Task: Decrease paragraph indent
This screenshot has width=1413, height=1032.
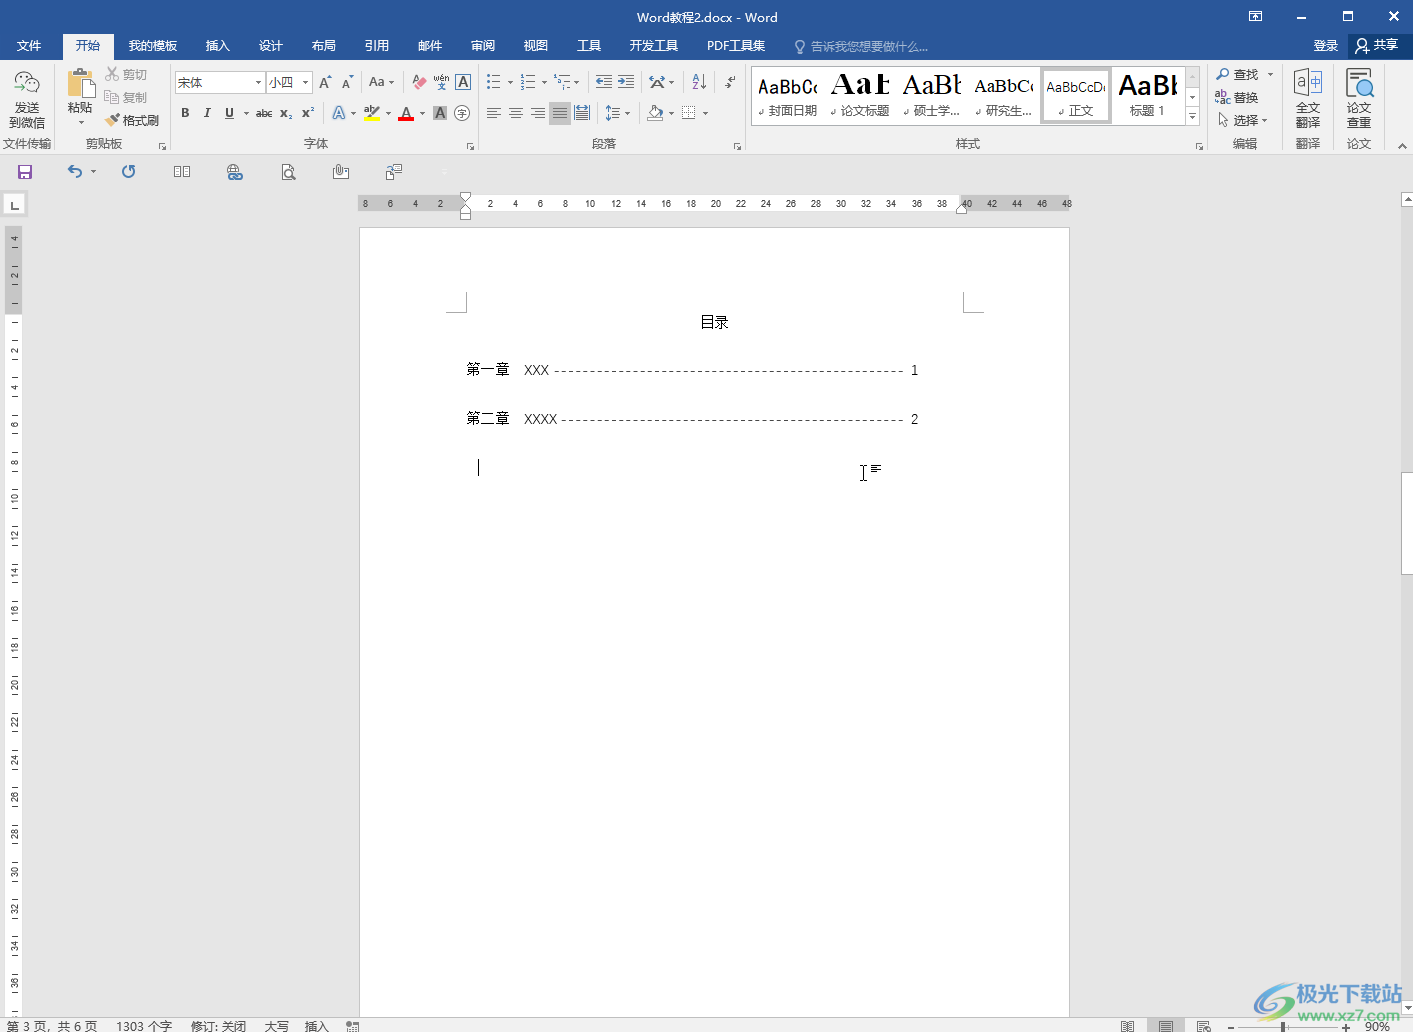Action: click(x=604, y=82)
